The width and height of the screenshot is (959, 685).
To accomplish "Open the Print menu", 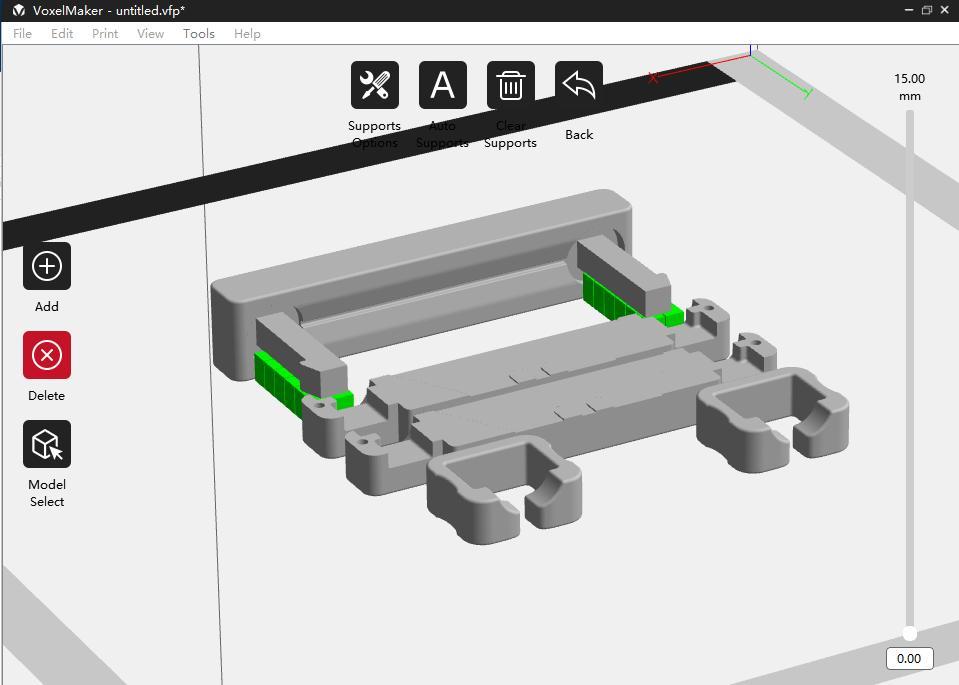I will tap(105, 34).
